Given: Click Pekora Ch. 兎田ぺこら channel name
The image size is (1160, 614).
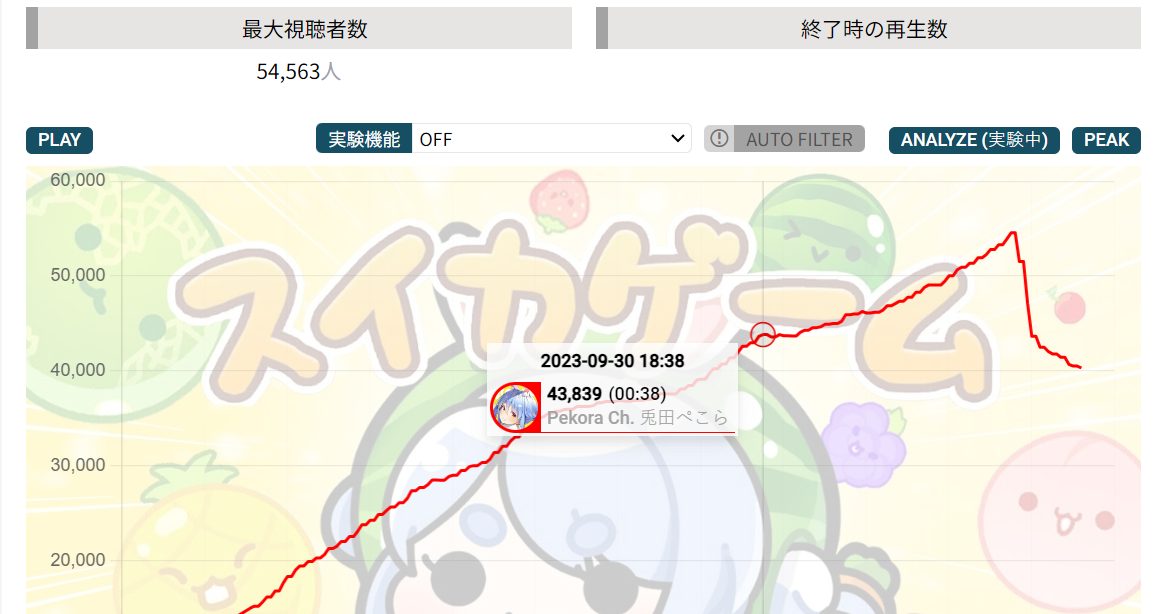Looking at the screenshot, I should [x=637, y=418].
